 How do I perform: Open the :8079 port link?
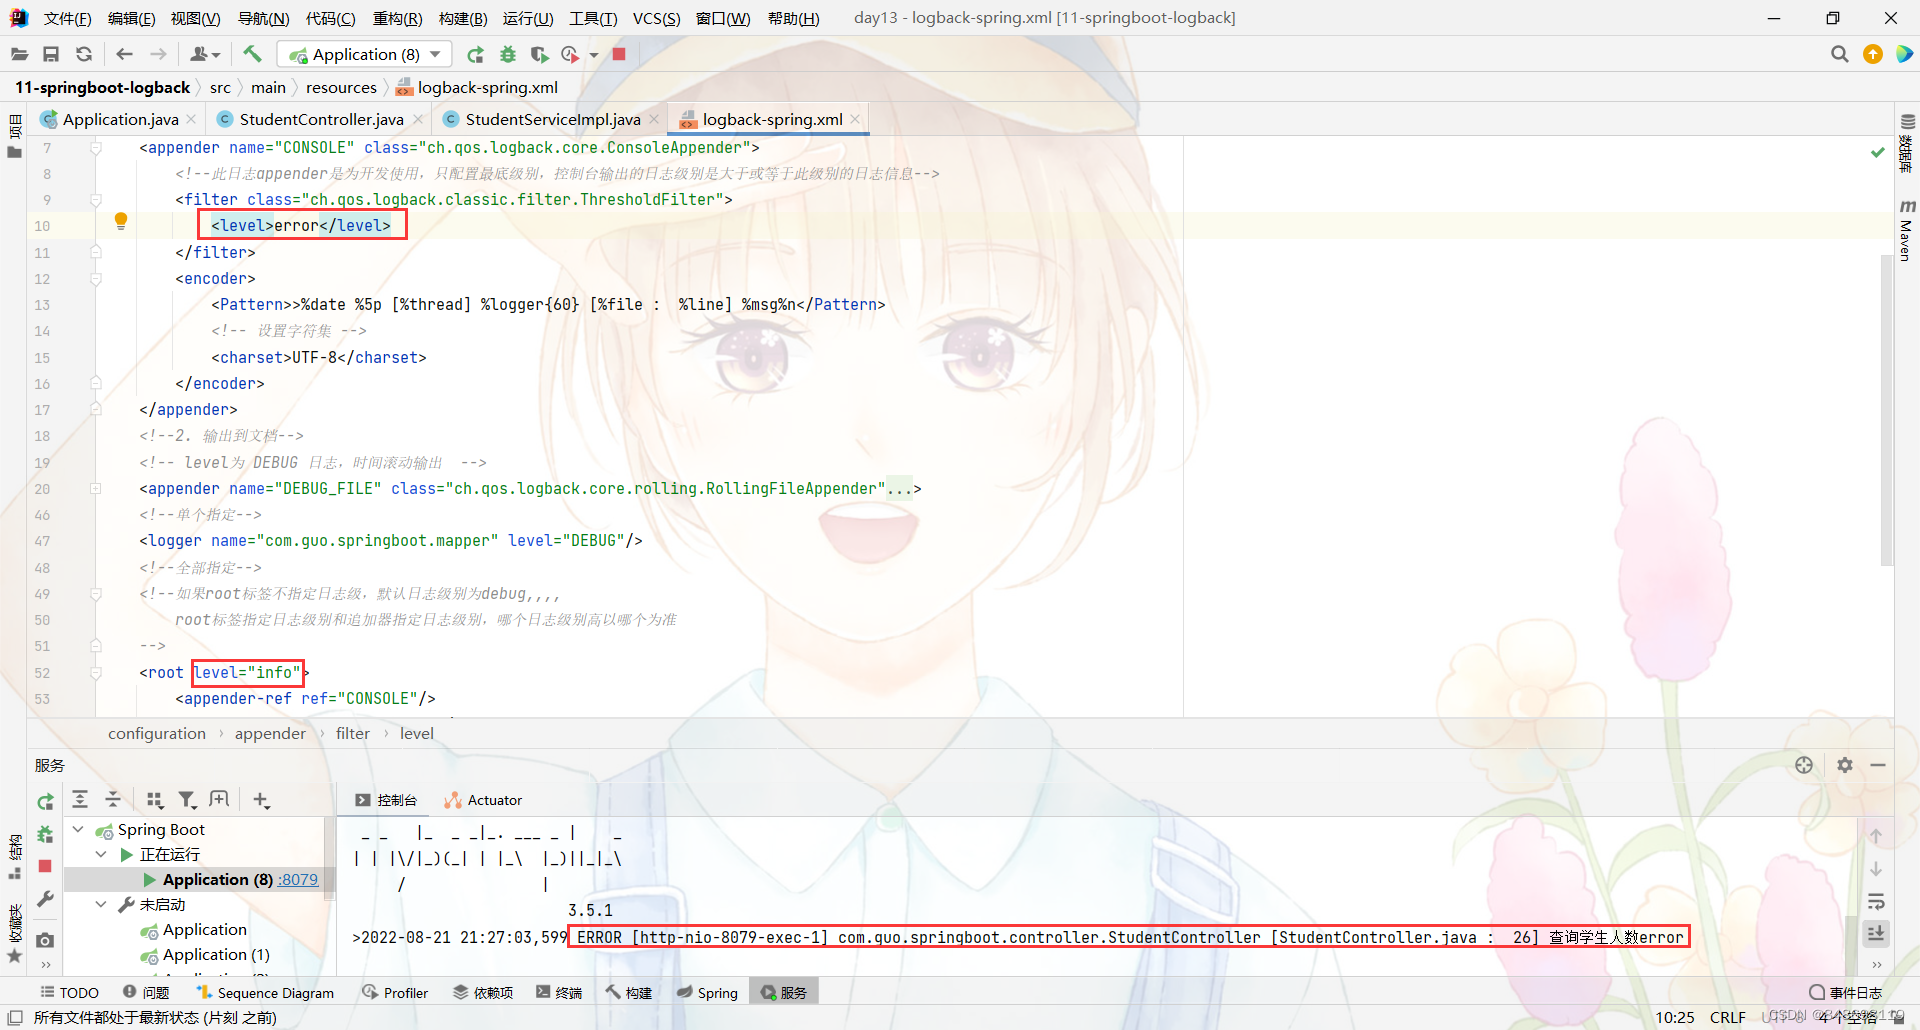click(298, 879)
